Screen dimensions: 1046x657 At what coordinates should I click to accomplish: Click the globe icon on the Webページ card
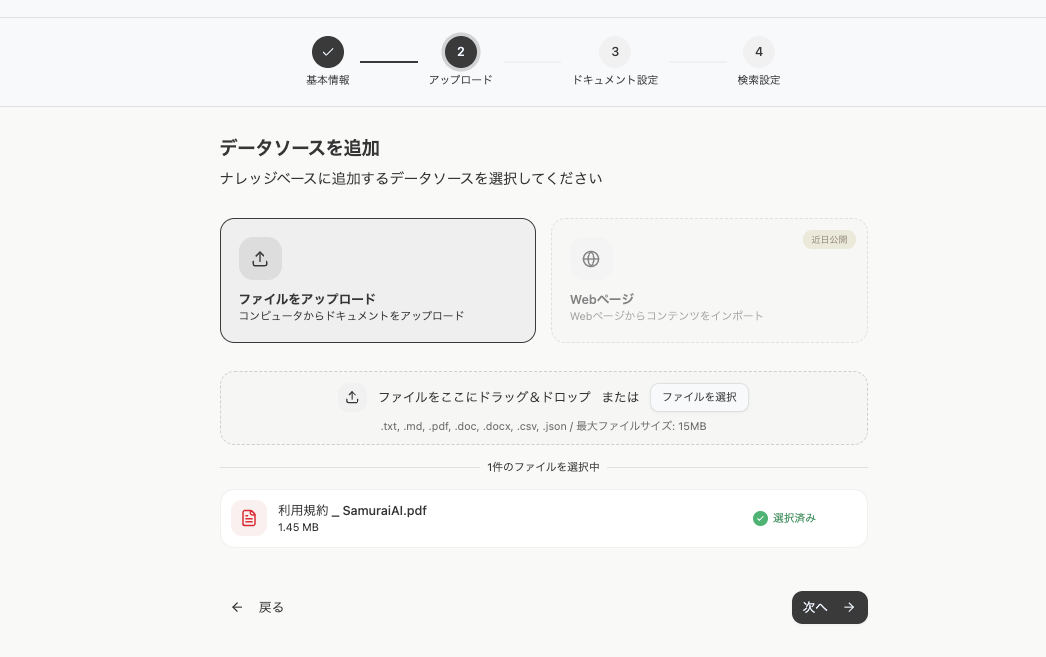592,258
